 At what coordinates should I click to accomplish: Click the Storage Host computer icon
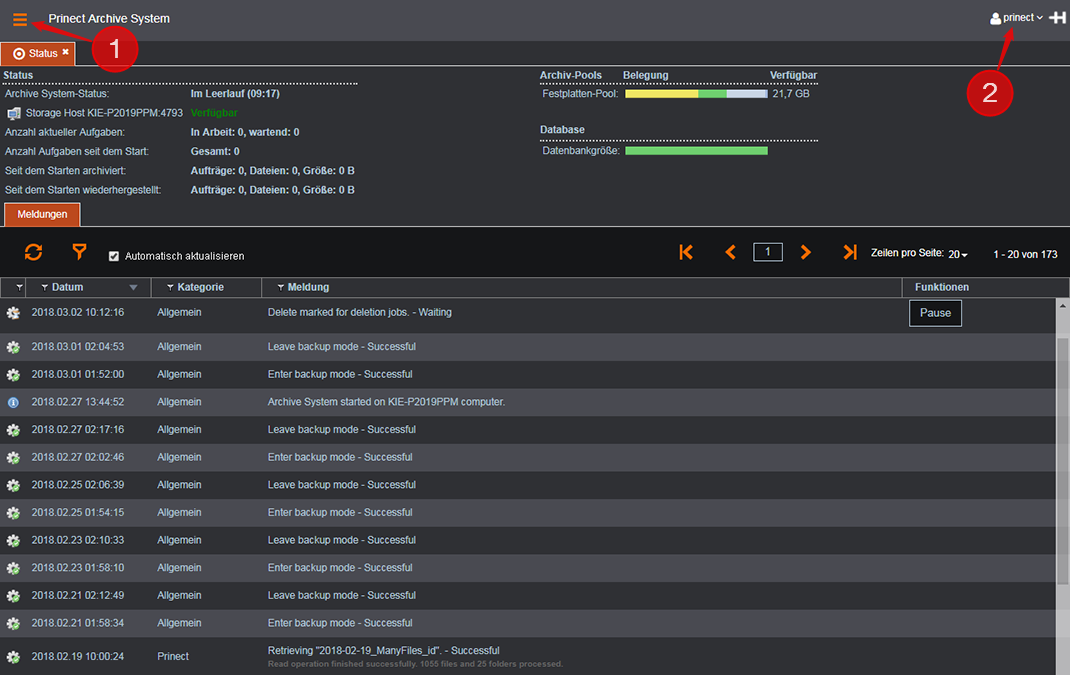(x=14, y=113)
